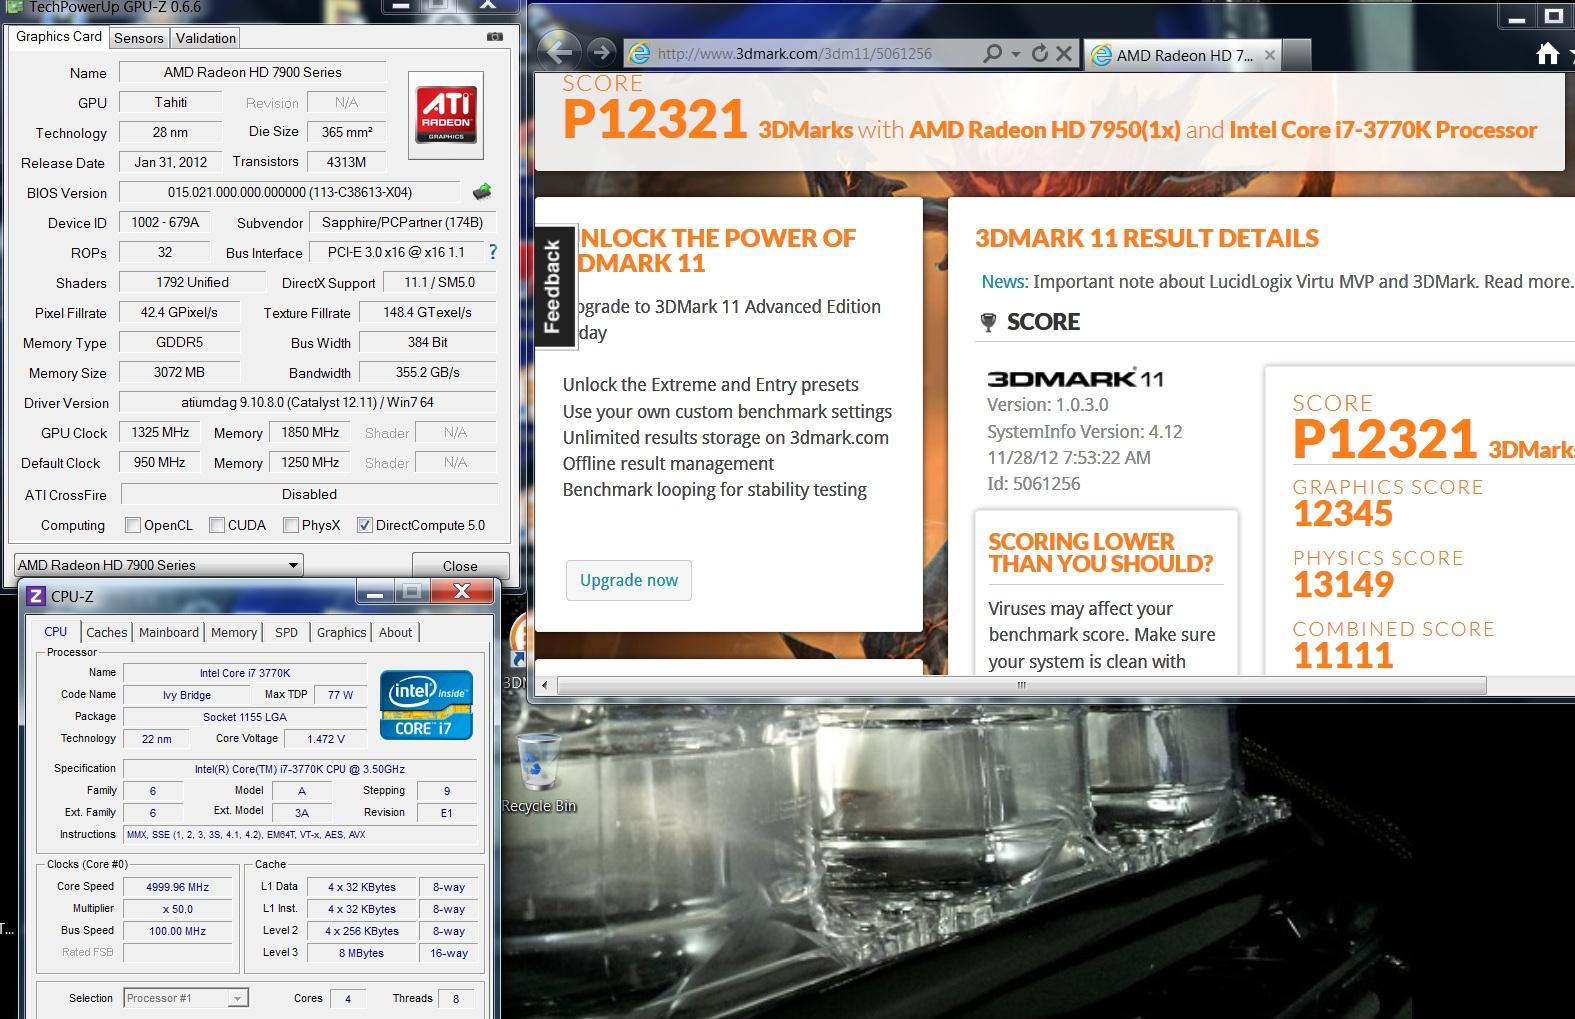1575x1019 pixels.
Task: Toggle the DirectCompute 5.0 checkbox
Action: [x=365, y=525]
